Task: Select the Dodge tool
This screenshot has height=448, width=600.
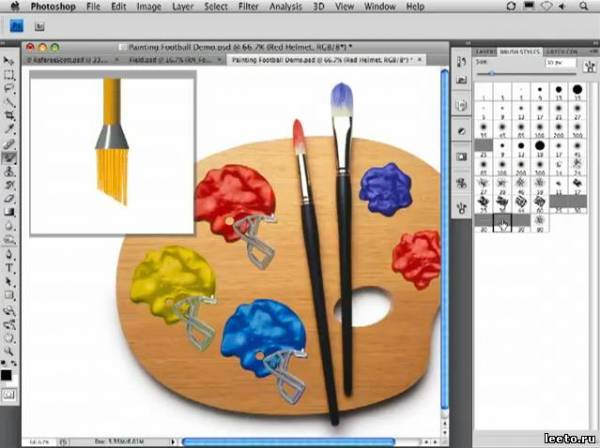Action: coord(8,240)
